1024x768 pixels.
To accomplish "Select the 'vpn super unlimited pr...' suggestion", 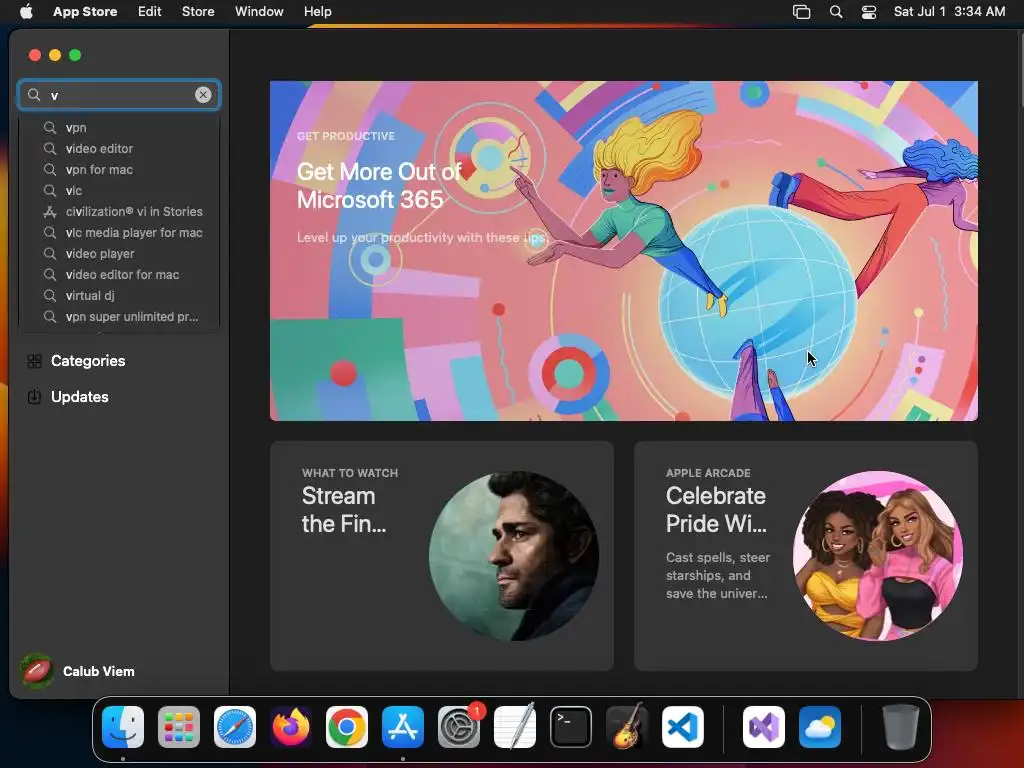I will [119, 317].
